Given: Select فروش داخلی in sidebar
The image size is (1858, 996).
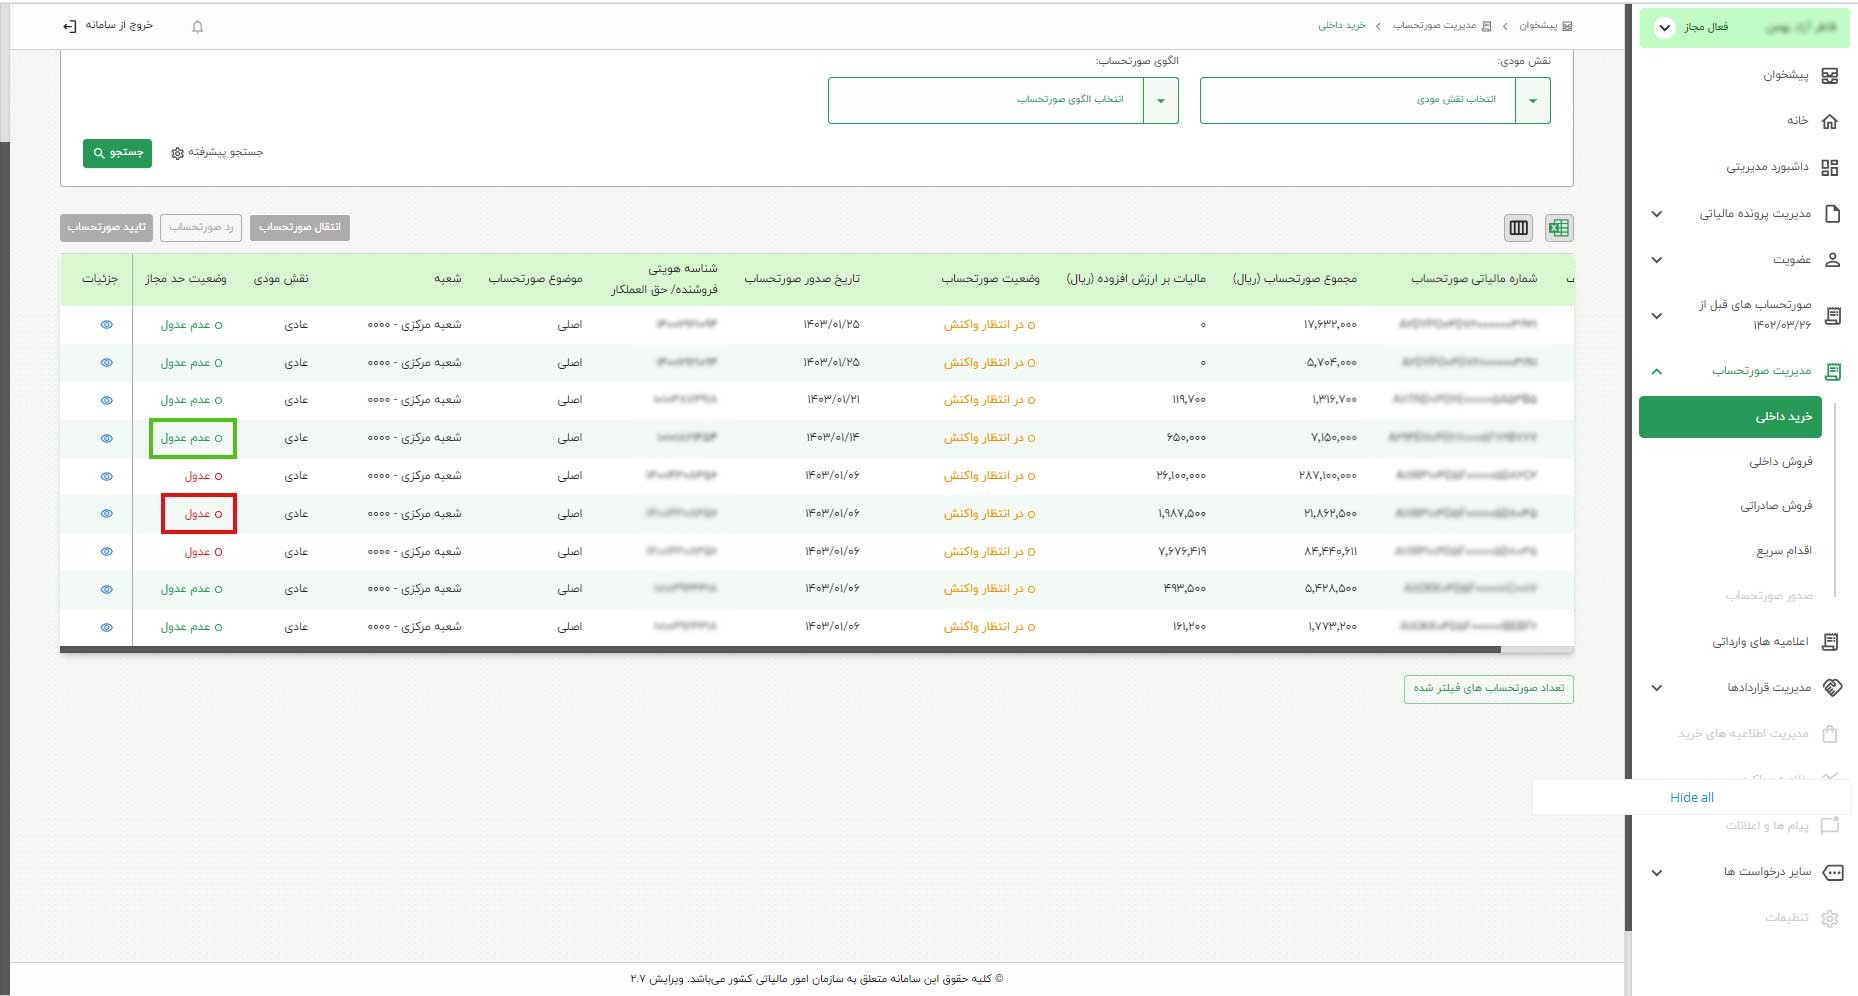Looking at the screenshot, I should tap(1781, 462).
